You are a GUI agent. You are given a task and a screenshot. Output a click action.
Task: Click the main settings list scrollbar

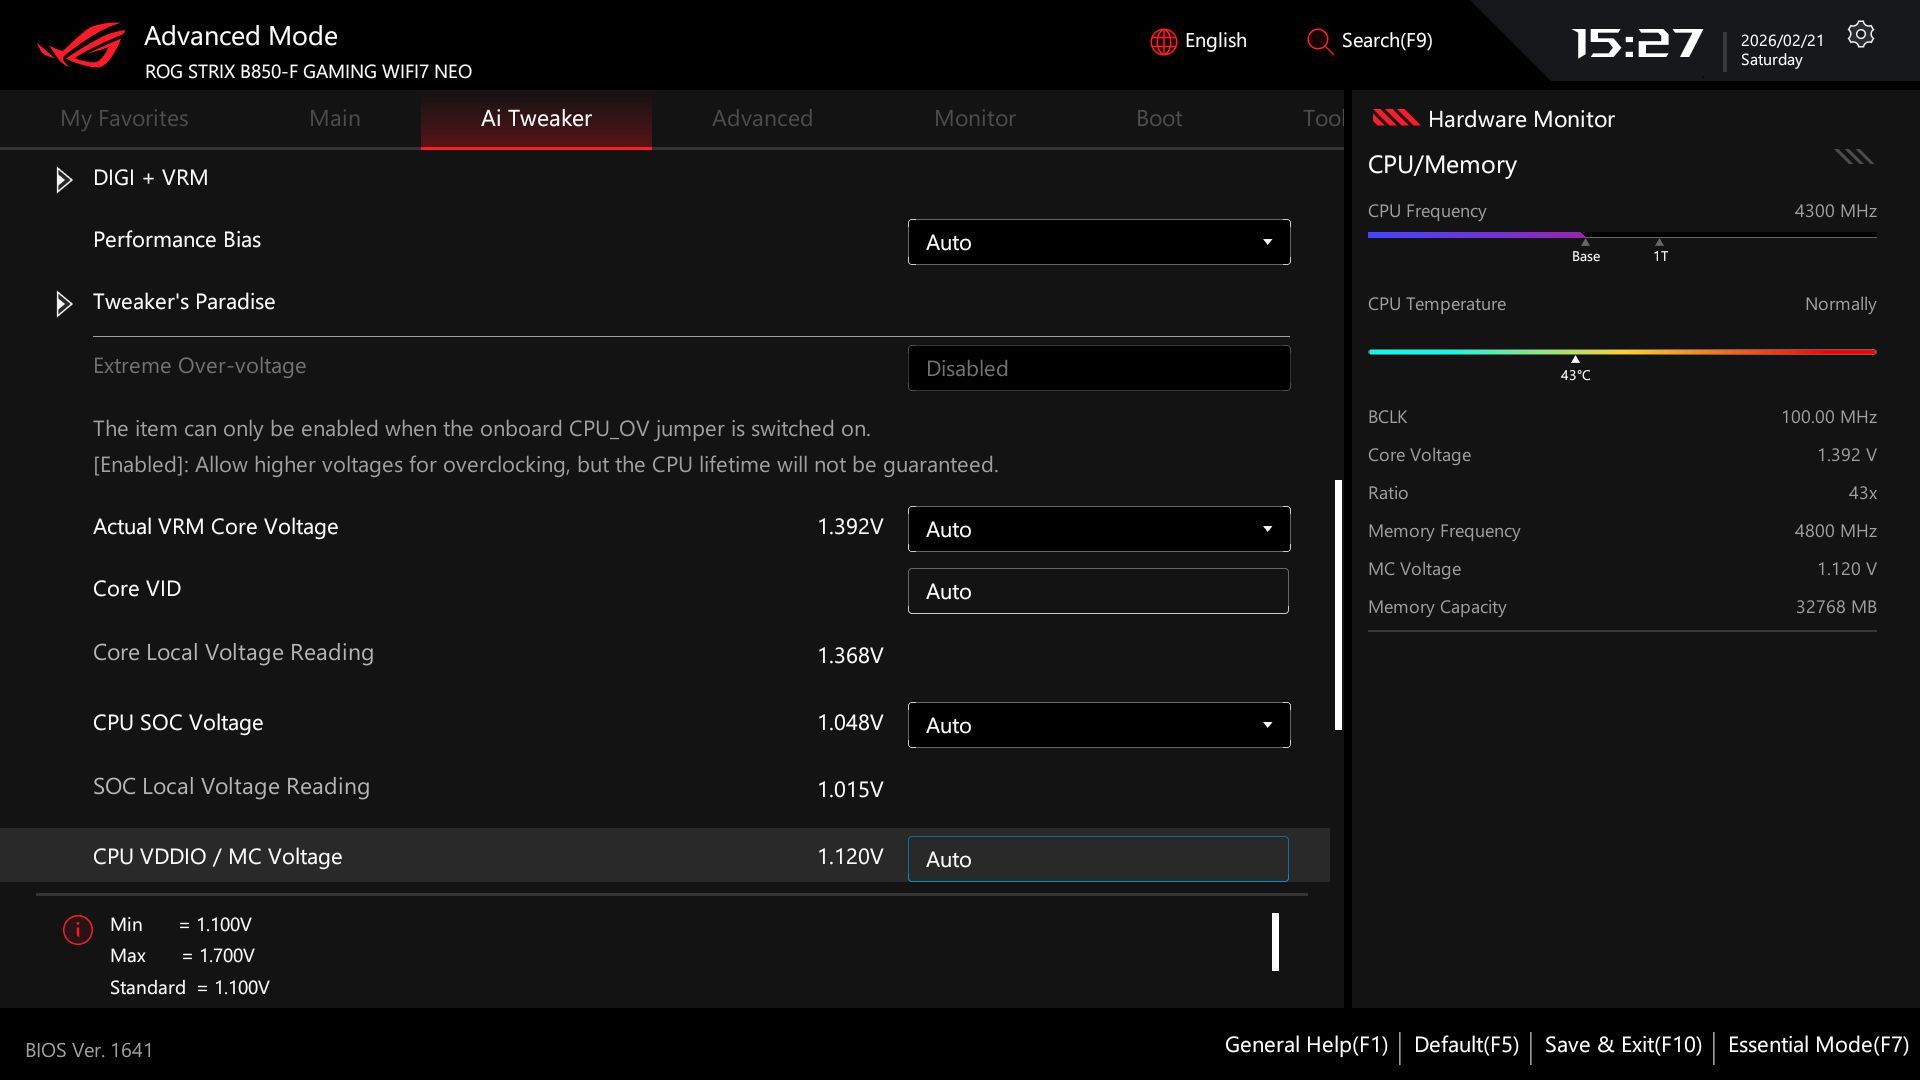(x=1338, y=605)
